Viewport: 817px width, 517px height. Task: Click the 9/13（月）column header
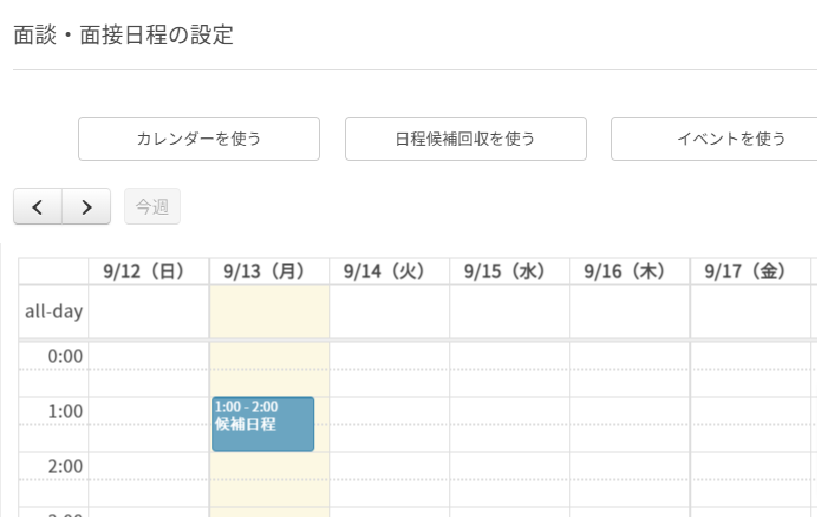(x=269, y=271)
